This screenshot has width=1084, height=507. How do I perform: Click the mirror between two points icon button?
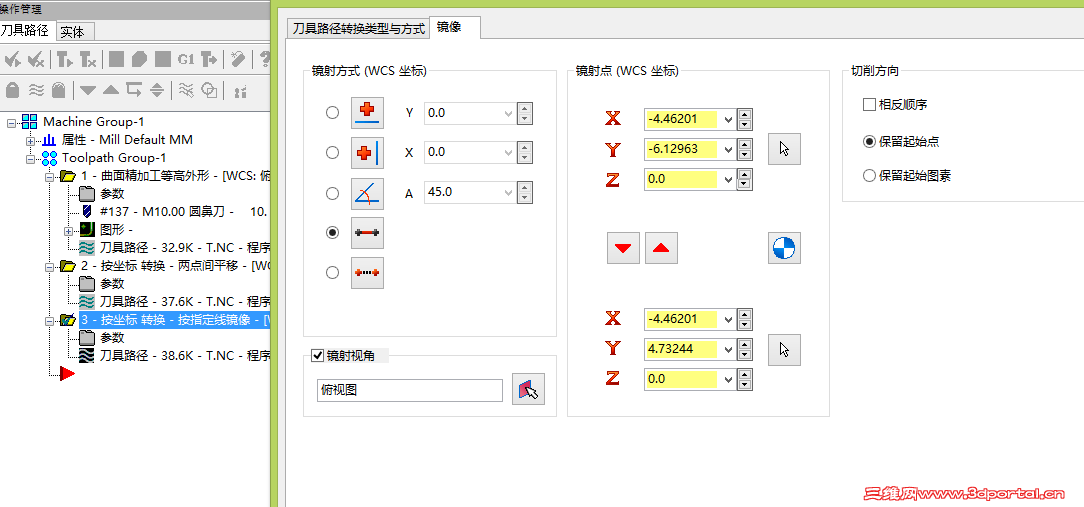(367, 272)
